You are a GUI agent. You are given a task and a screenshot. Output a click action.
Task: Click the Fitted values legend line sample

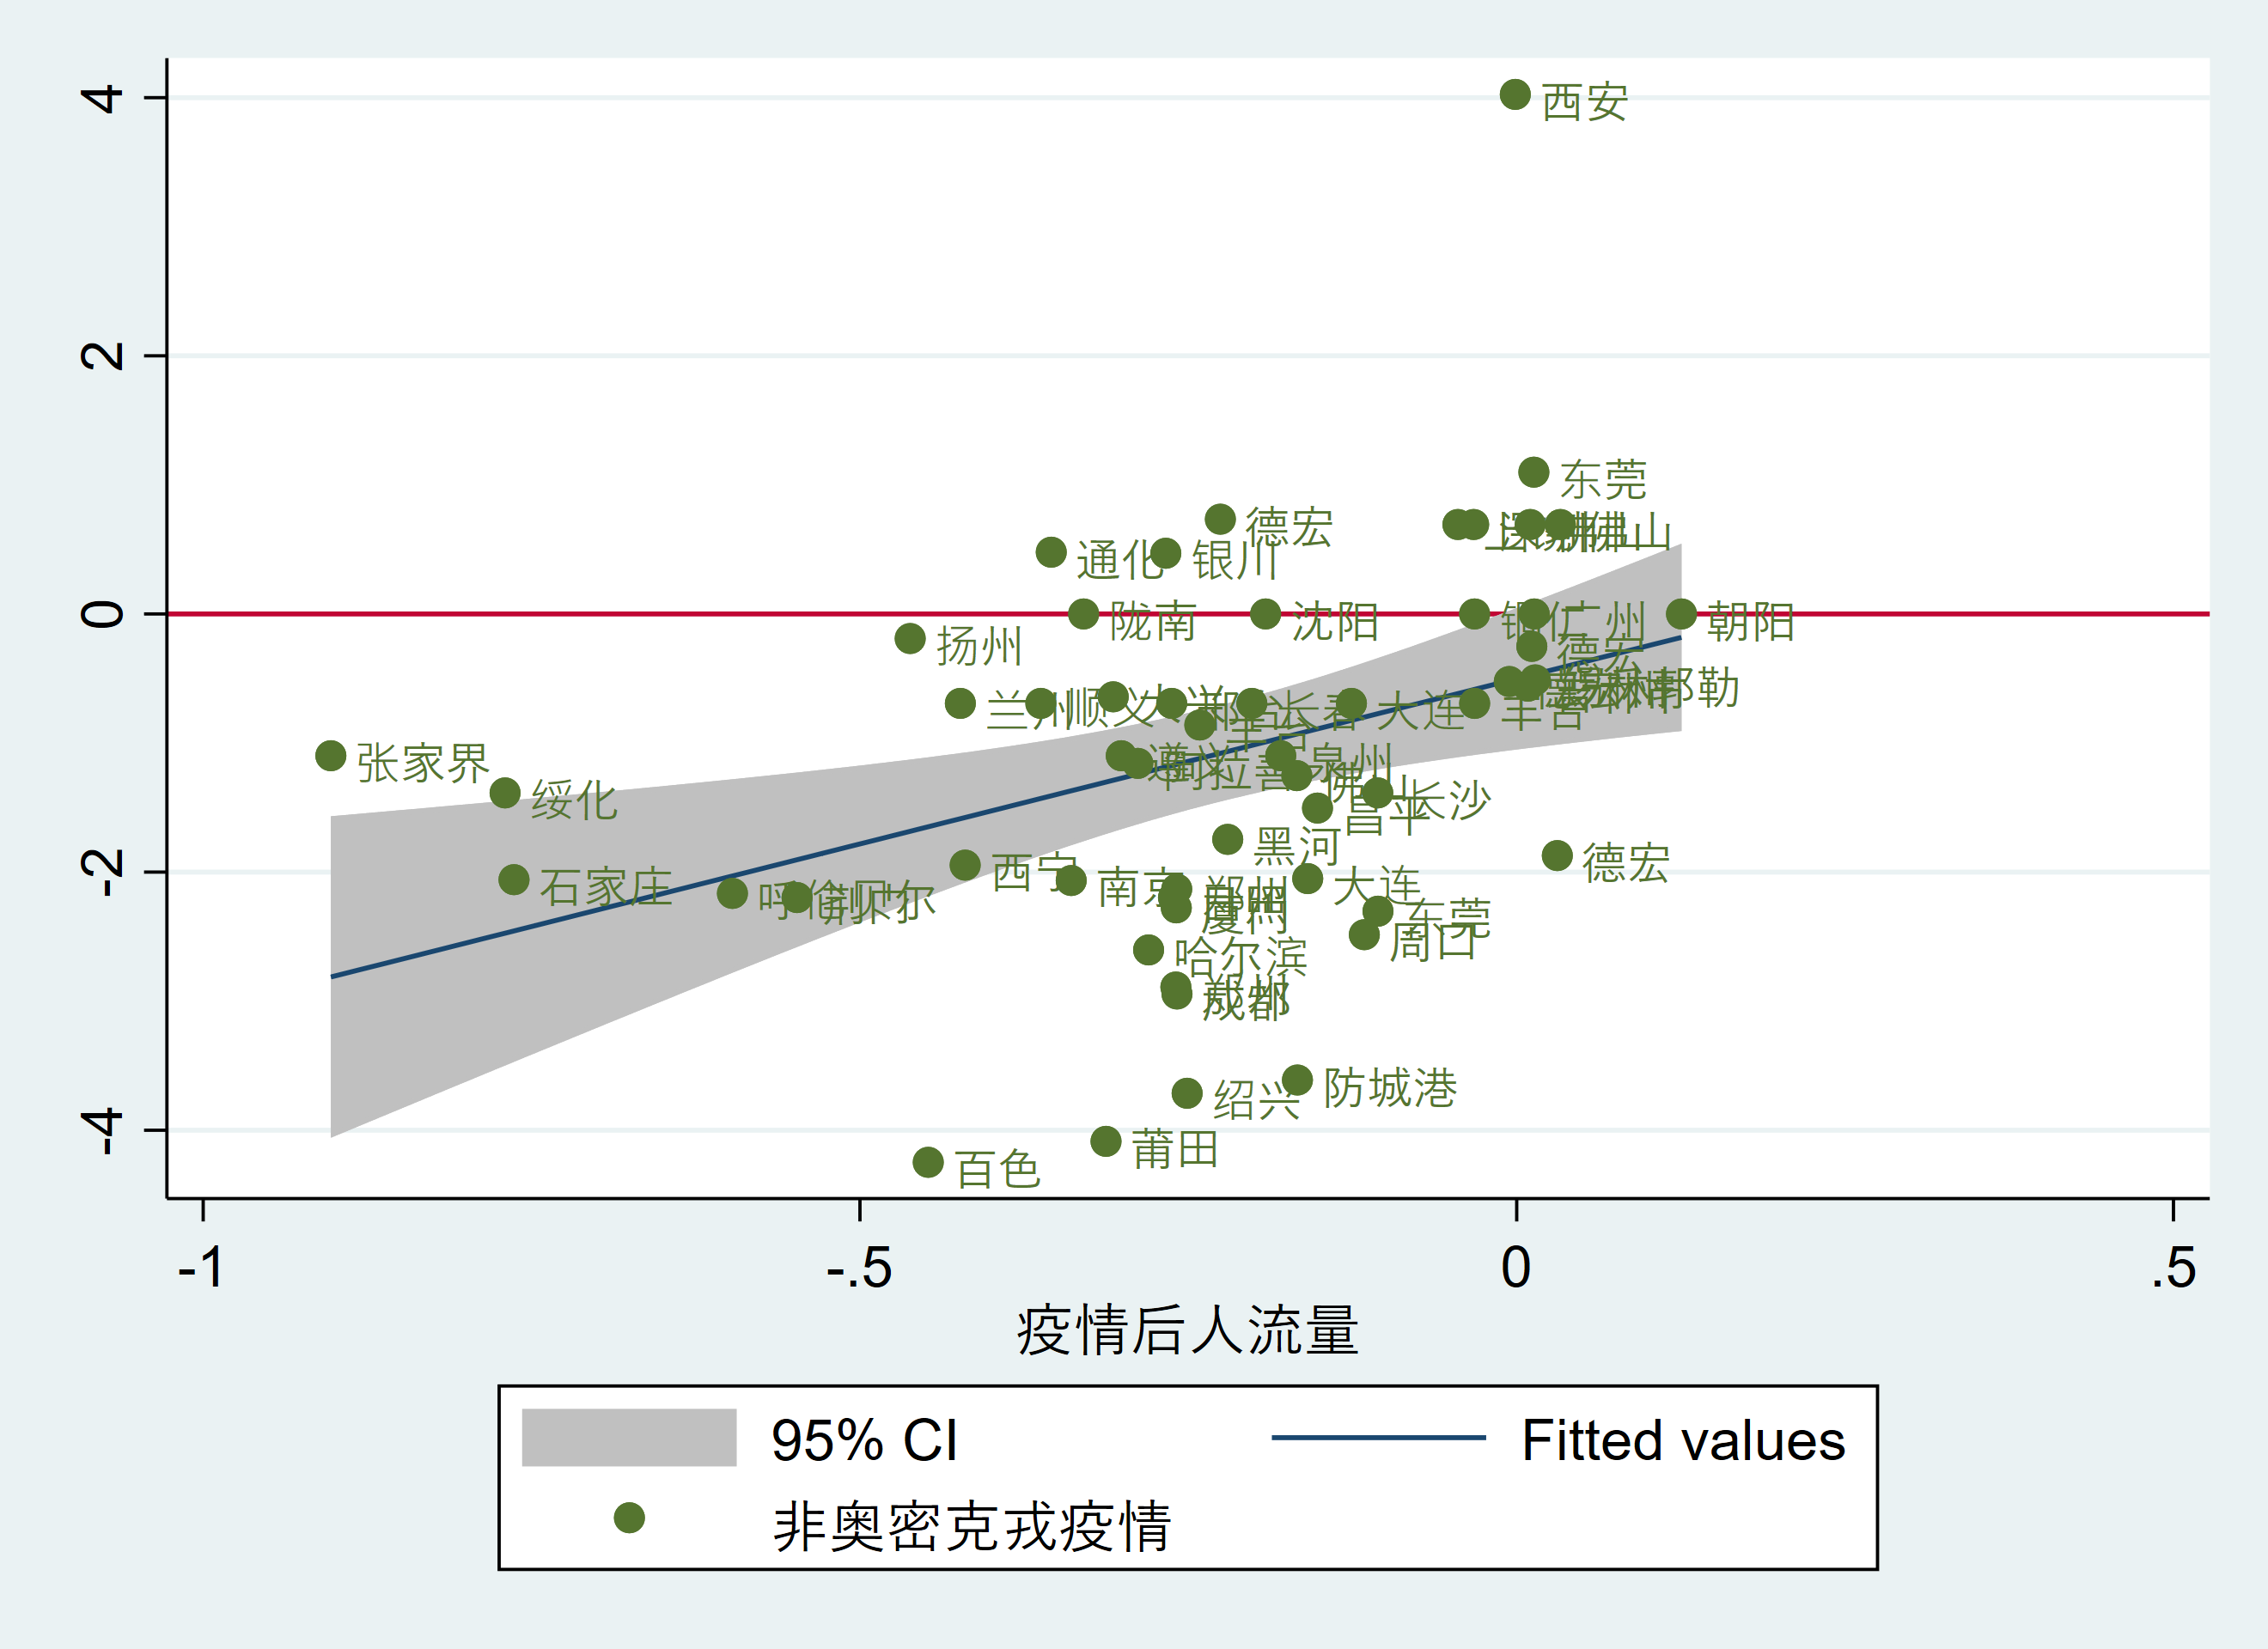click(1378, 1438)
